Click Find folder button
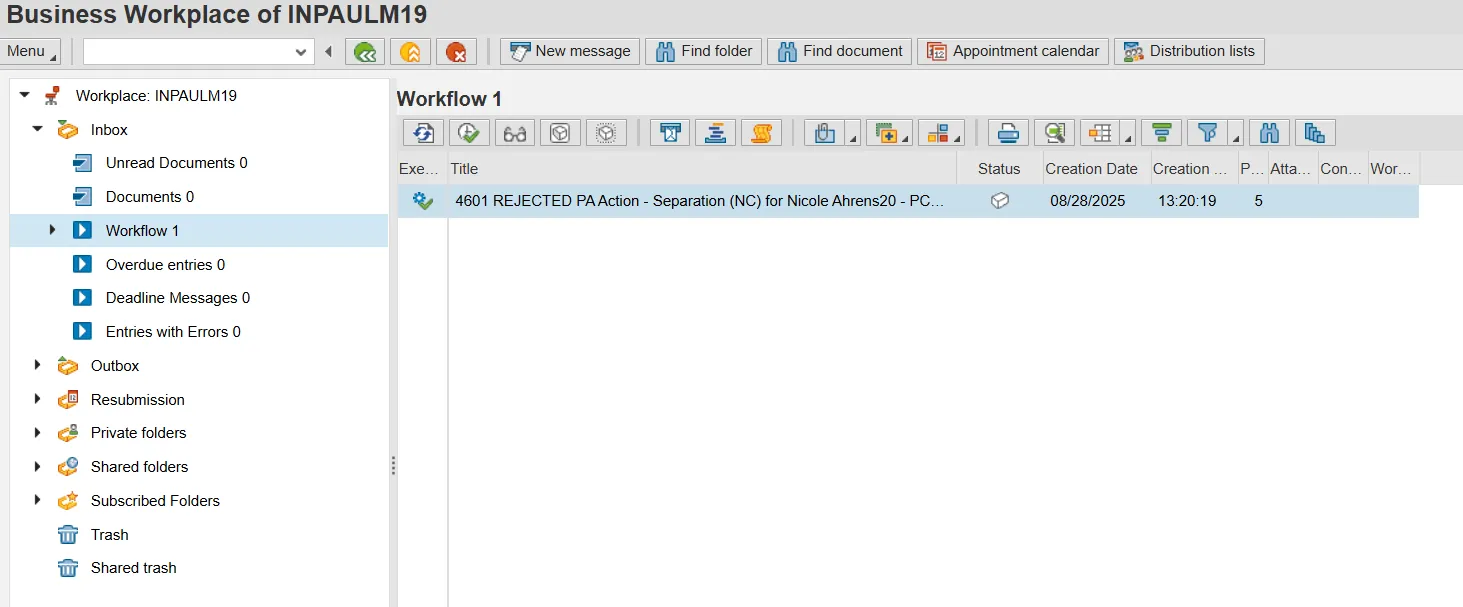 (704, 51)
